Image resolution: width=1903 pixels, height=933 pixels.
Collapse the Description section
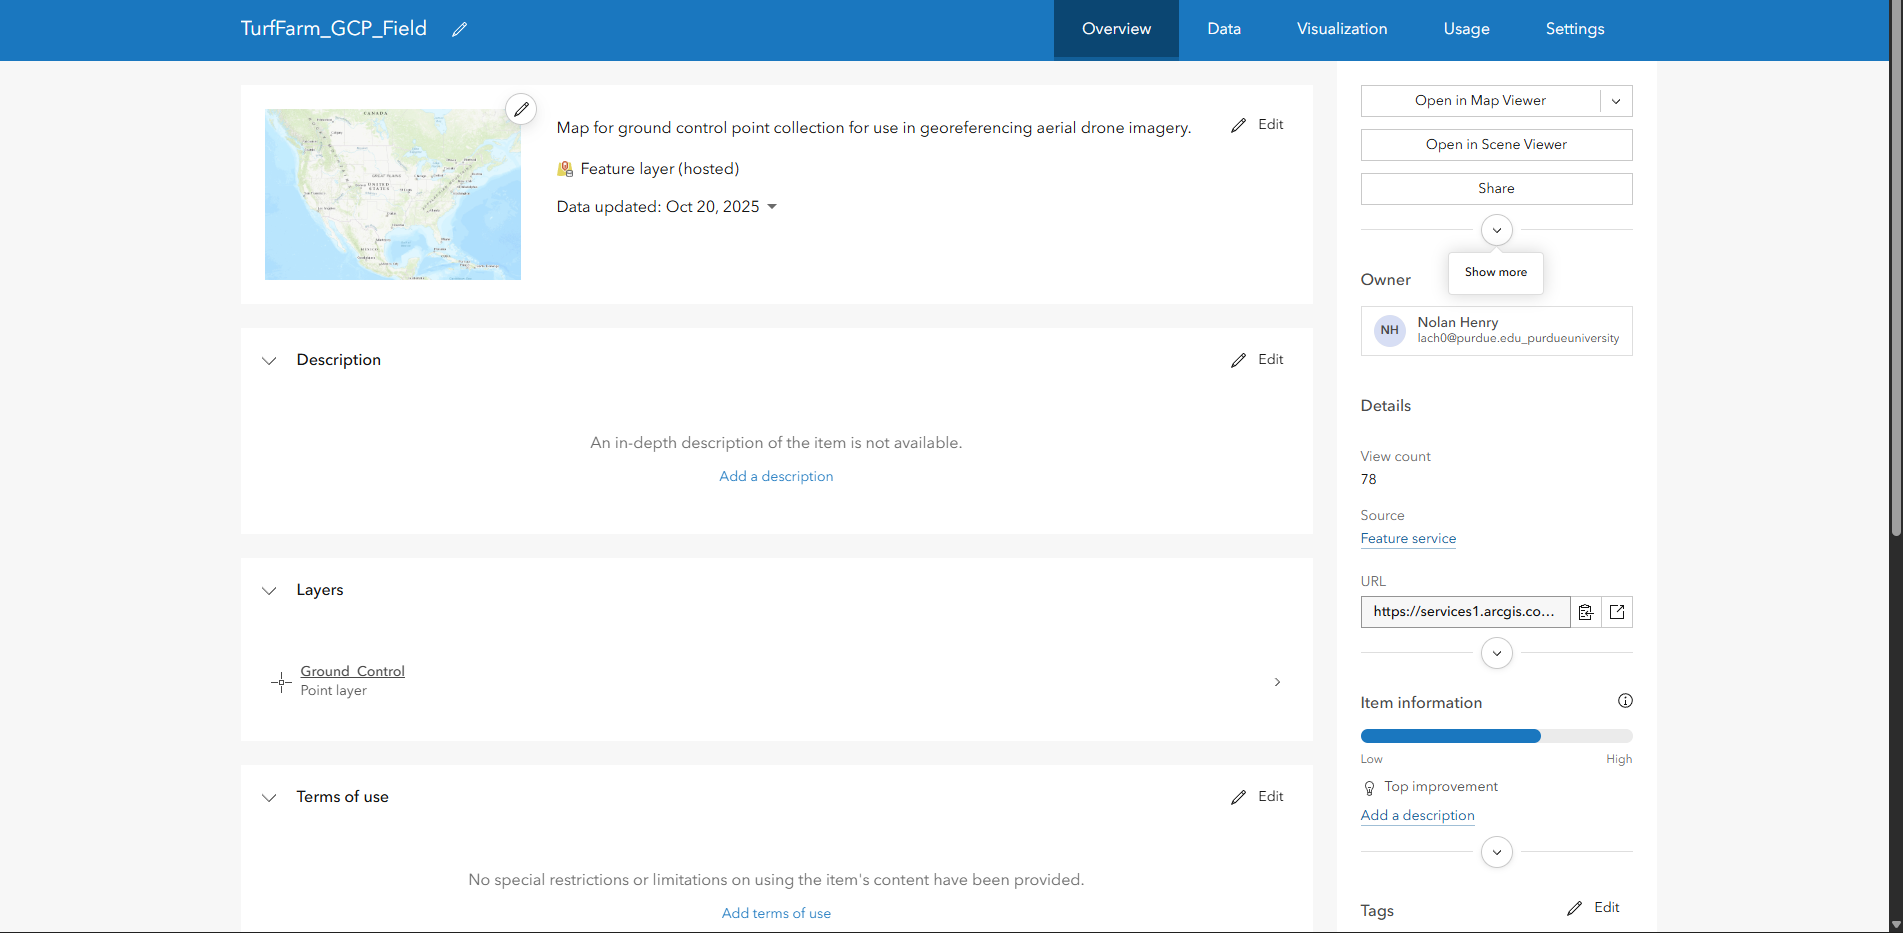[269, 360]
